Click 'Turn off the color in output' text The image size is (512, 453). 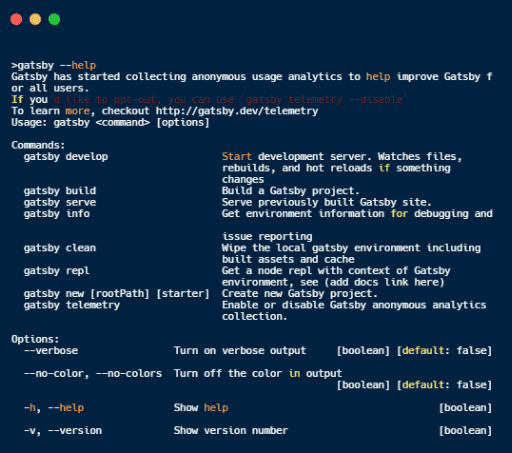pyautogui.click(x=258, y=373)
